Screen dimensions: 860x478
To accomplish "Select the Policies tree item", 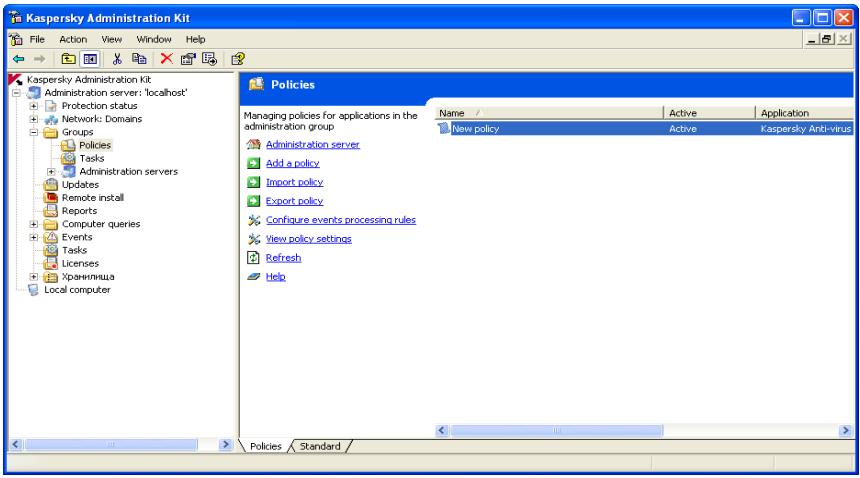I will point(95,145).
